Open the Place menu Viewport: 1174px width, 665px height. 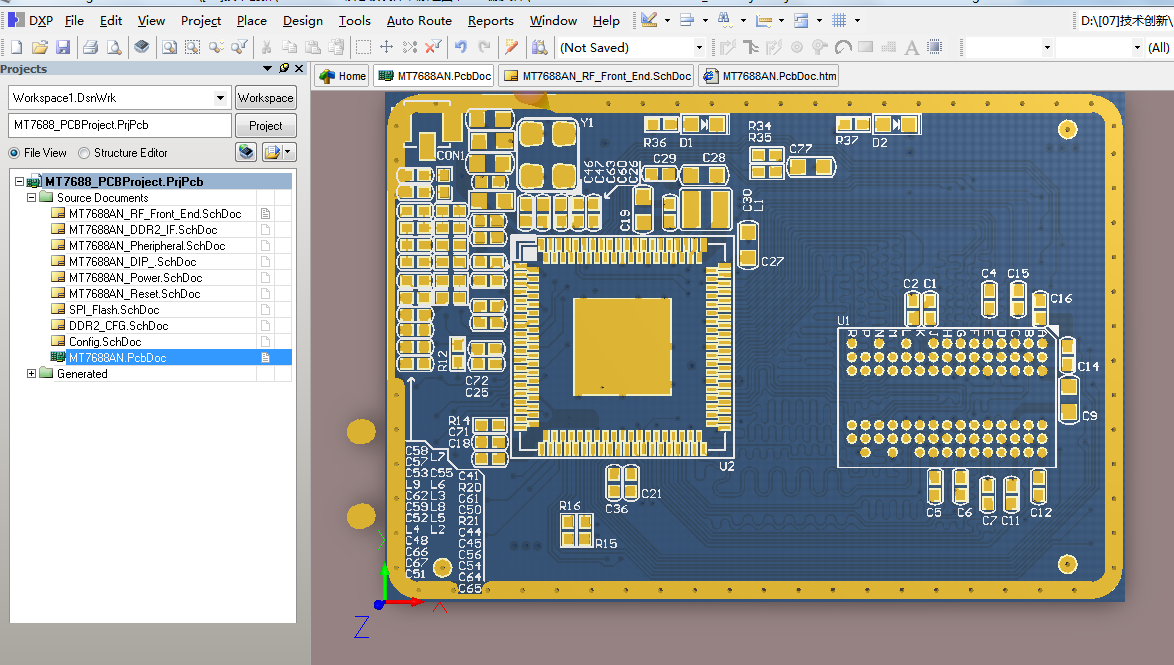coord(252,21)
